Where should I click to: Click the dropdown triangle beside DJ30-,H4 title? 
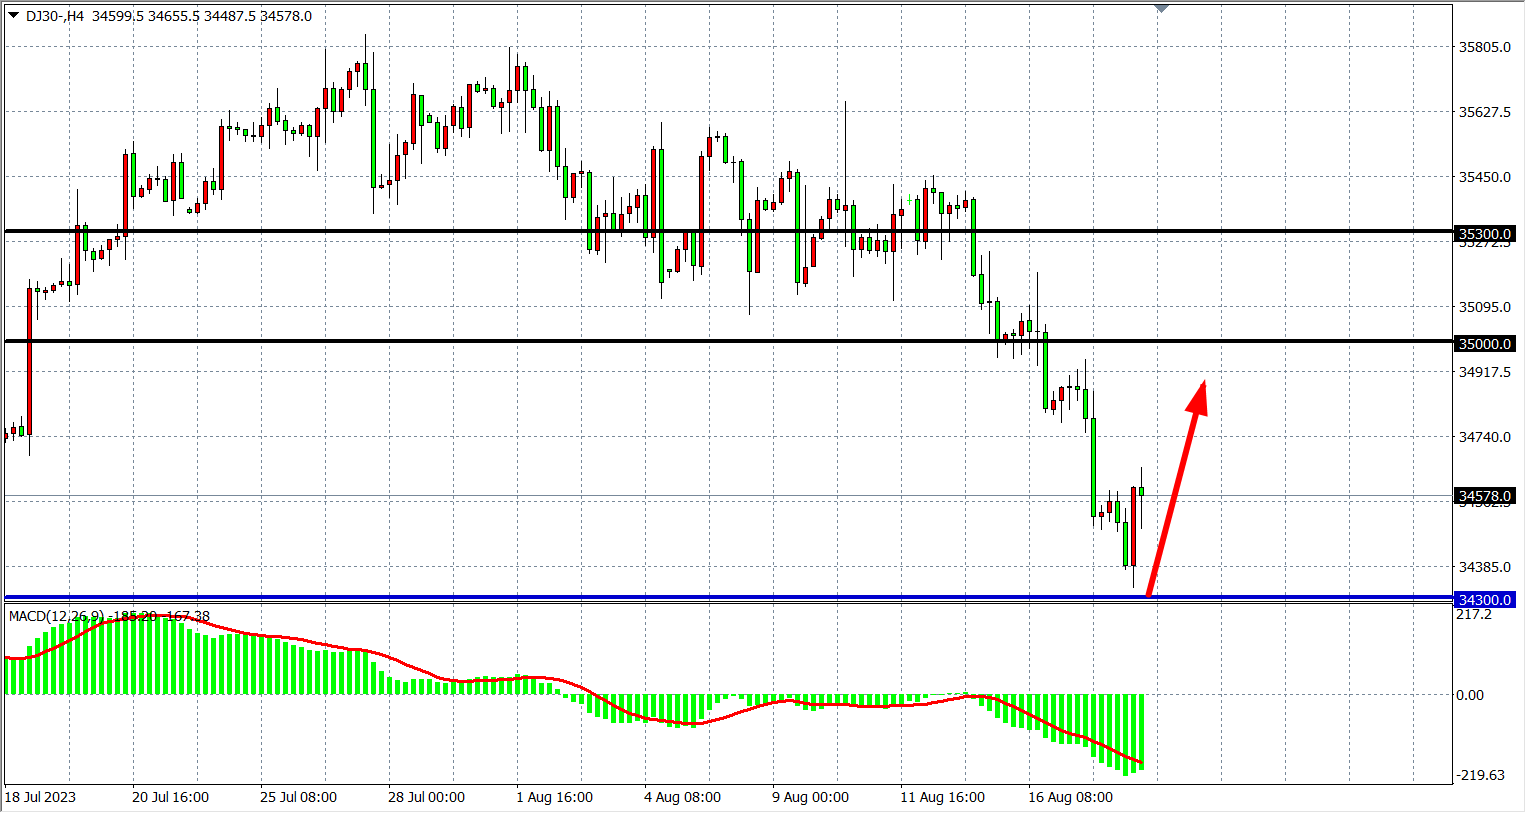[x=13, y=15]
